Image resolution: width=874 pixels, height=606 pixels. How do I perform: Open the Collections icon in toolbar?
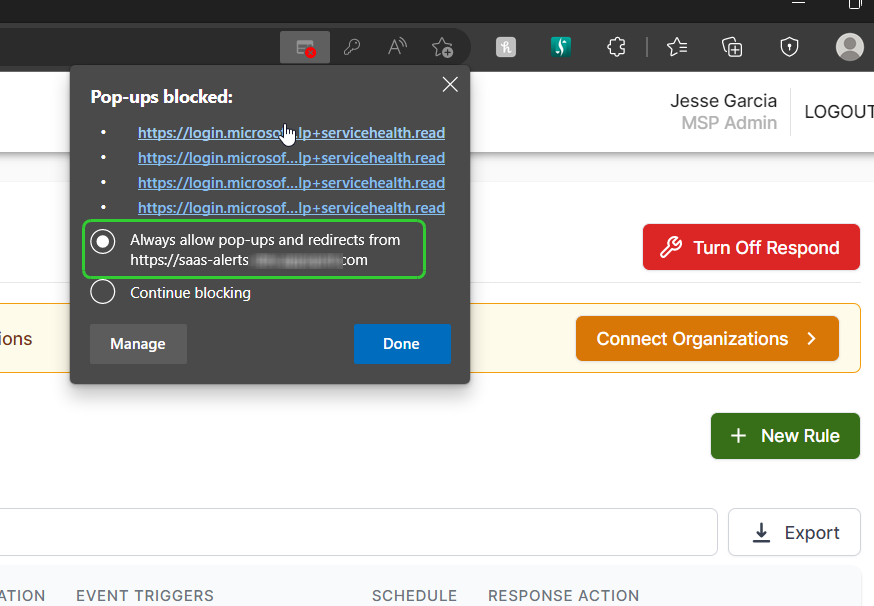click(x=732, y=47)
